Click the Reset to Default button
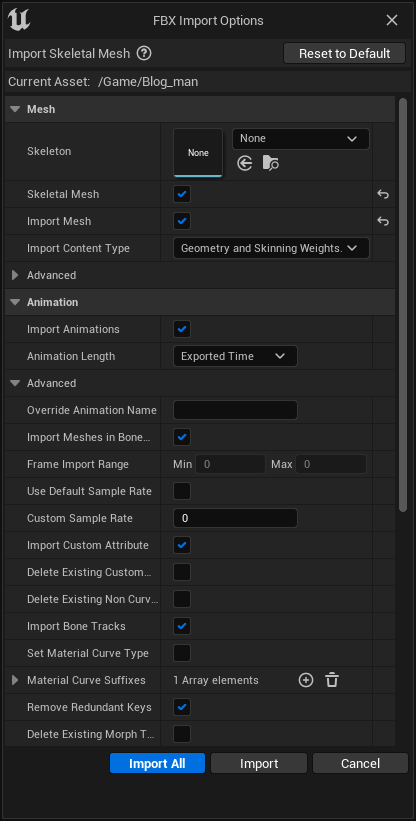The width and height of the screenshot is (416, 821). click(x=344, y=53)
